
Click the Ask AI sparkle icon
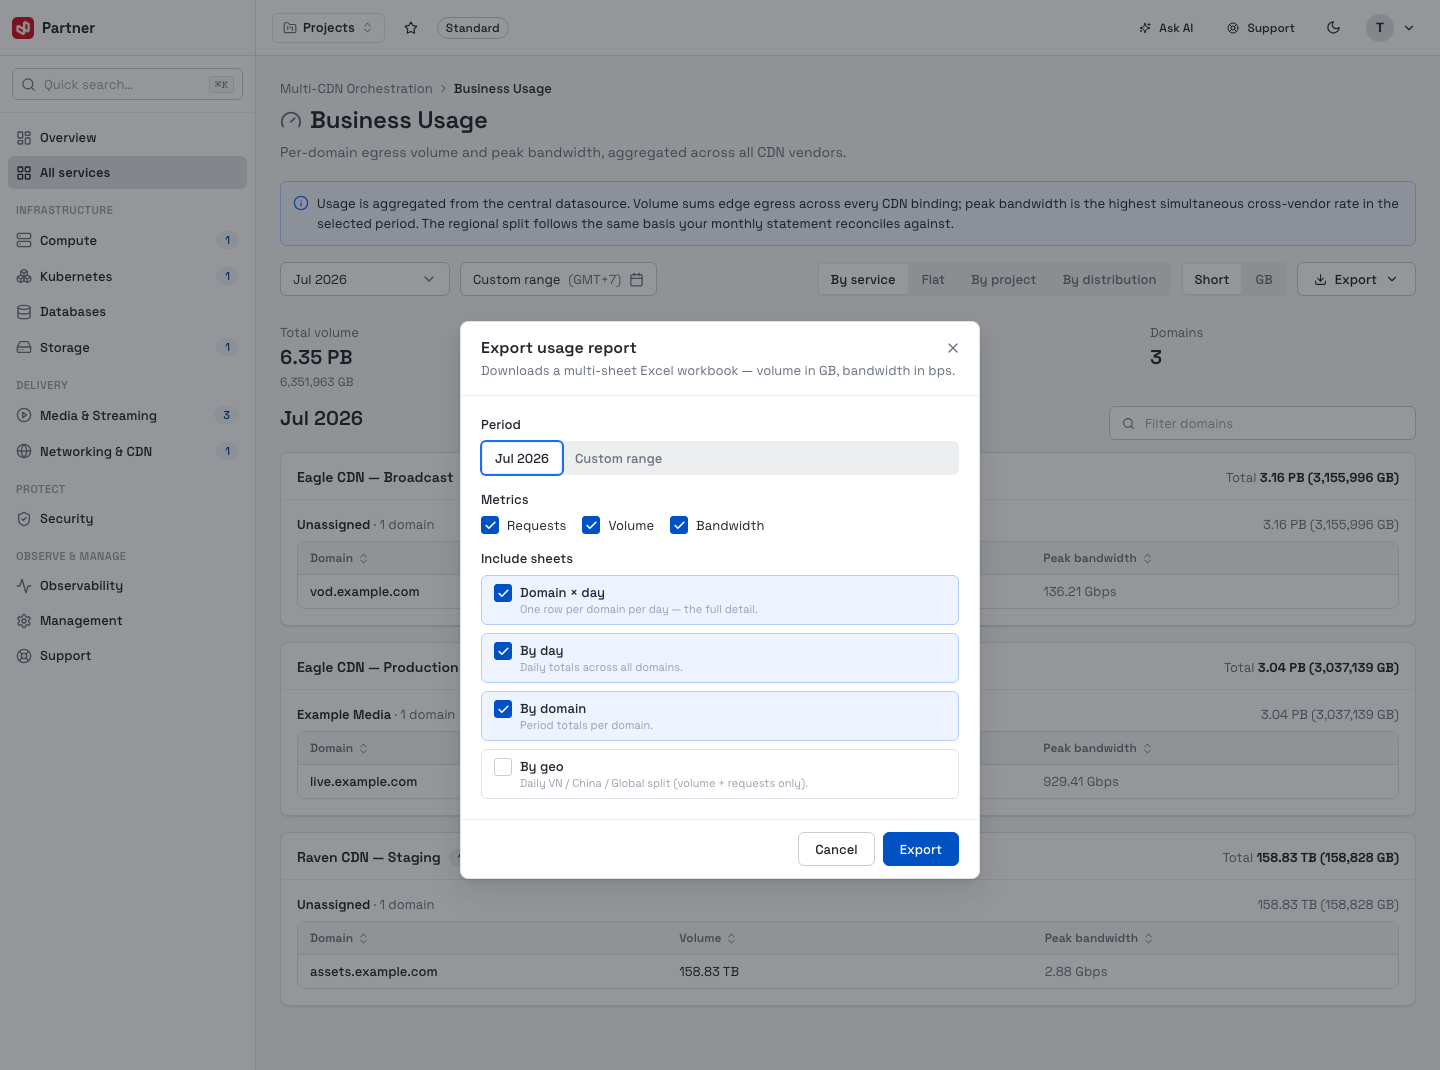pyautogui.click(x=1145, y=28)
